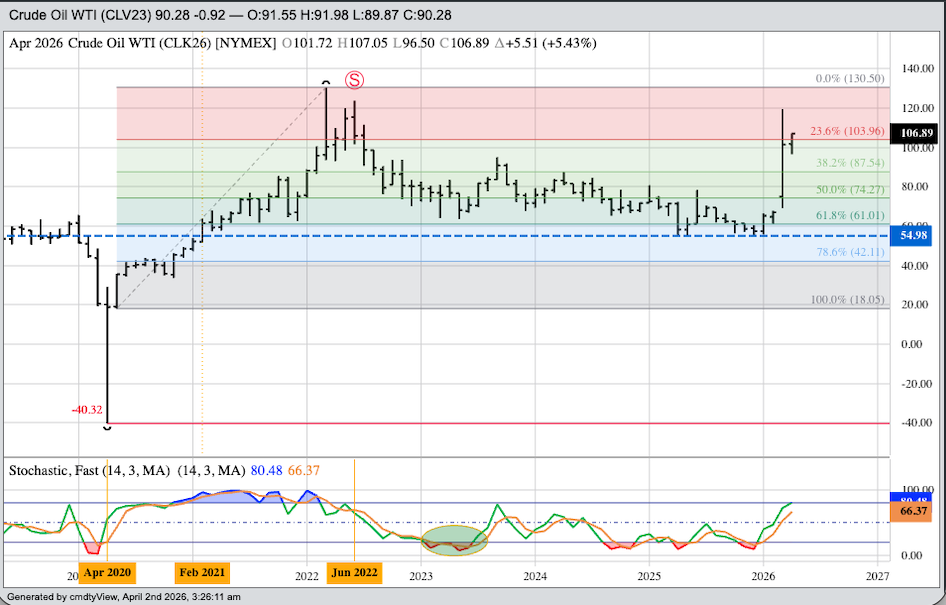This screenshot has width=946, height=605.
Task: Click the 106.89 current price label
Action: pyautogui.click(x=916, y=133)
